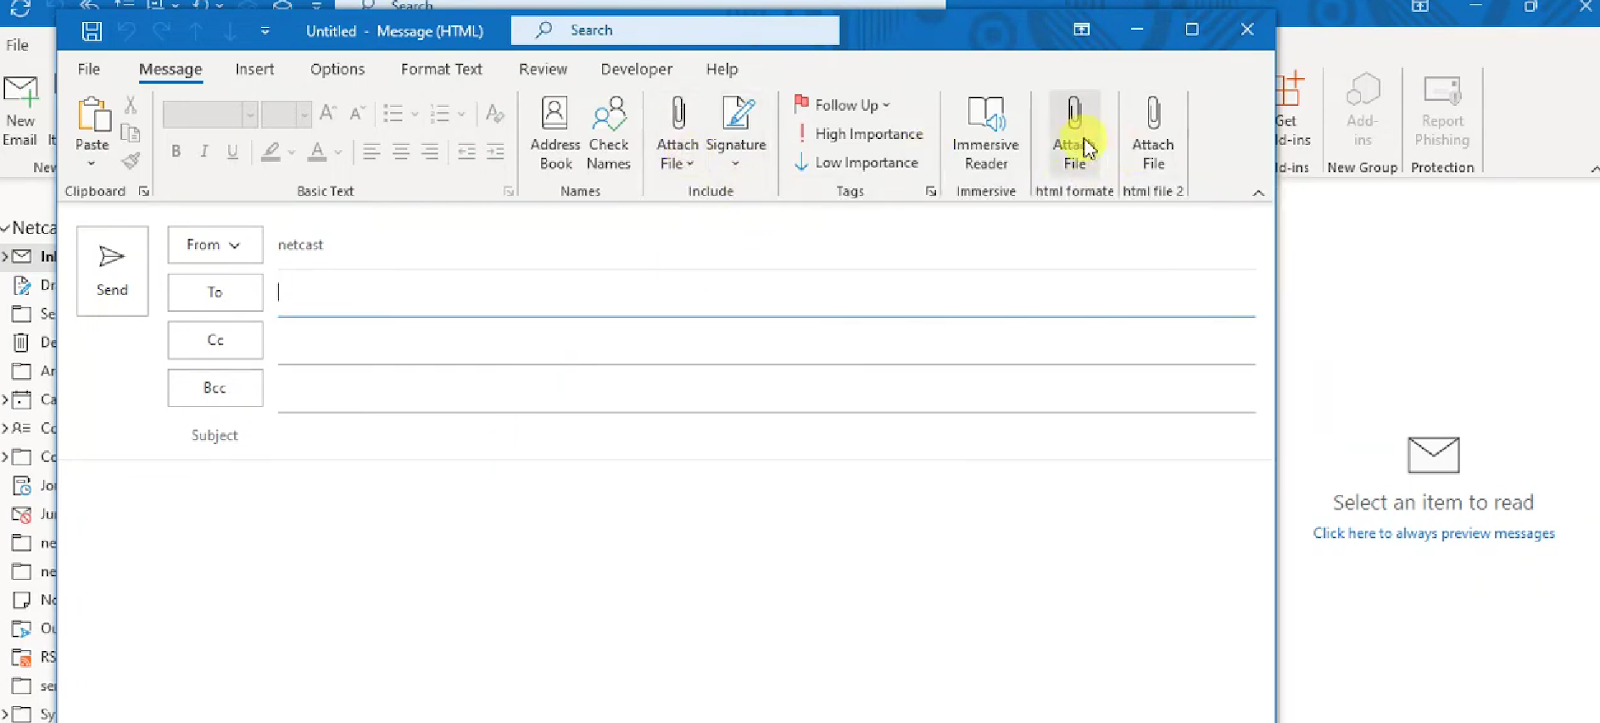The height and width of the screenshot is (723, 1600).
Task: Select the format painter brush icon
Action: pos(130,160)
